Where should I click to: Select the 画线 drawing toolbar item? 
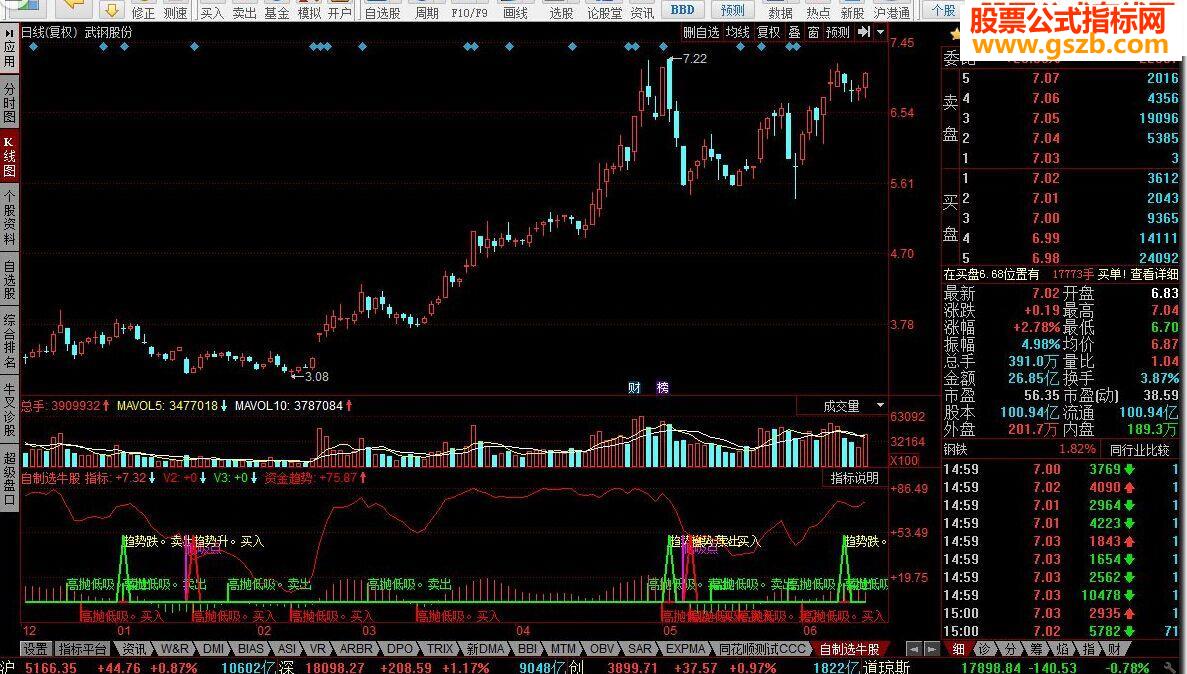[x=515, y=13]
